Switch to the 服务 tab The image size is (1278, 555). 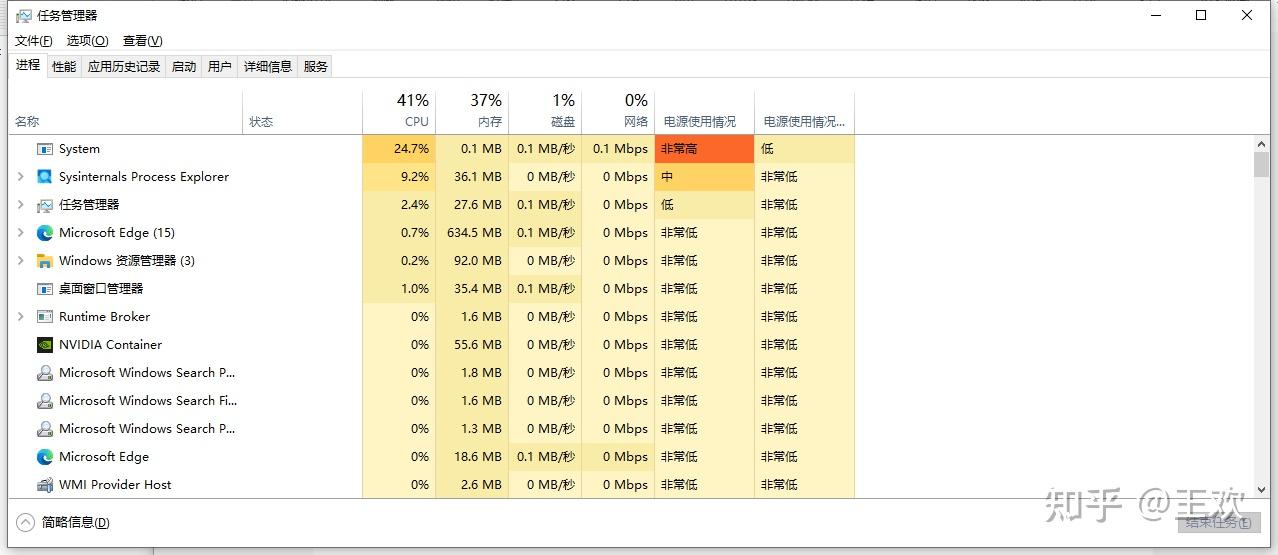coord(315,67)
